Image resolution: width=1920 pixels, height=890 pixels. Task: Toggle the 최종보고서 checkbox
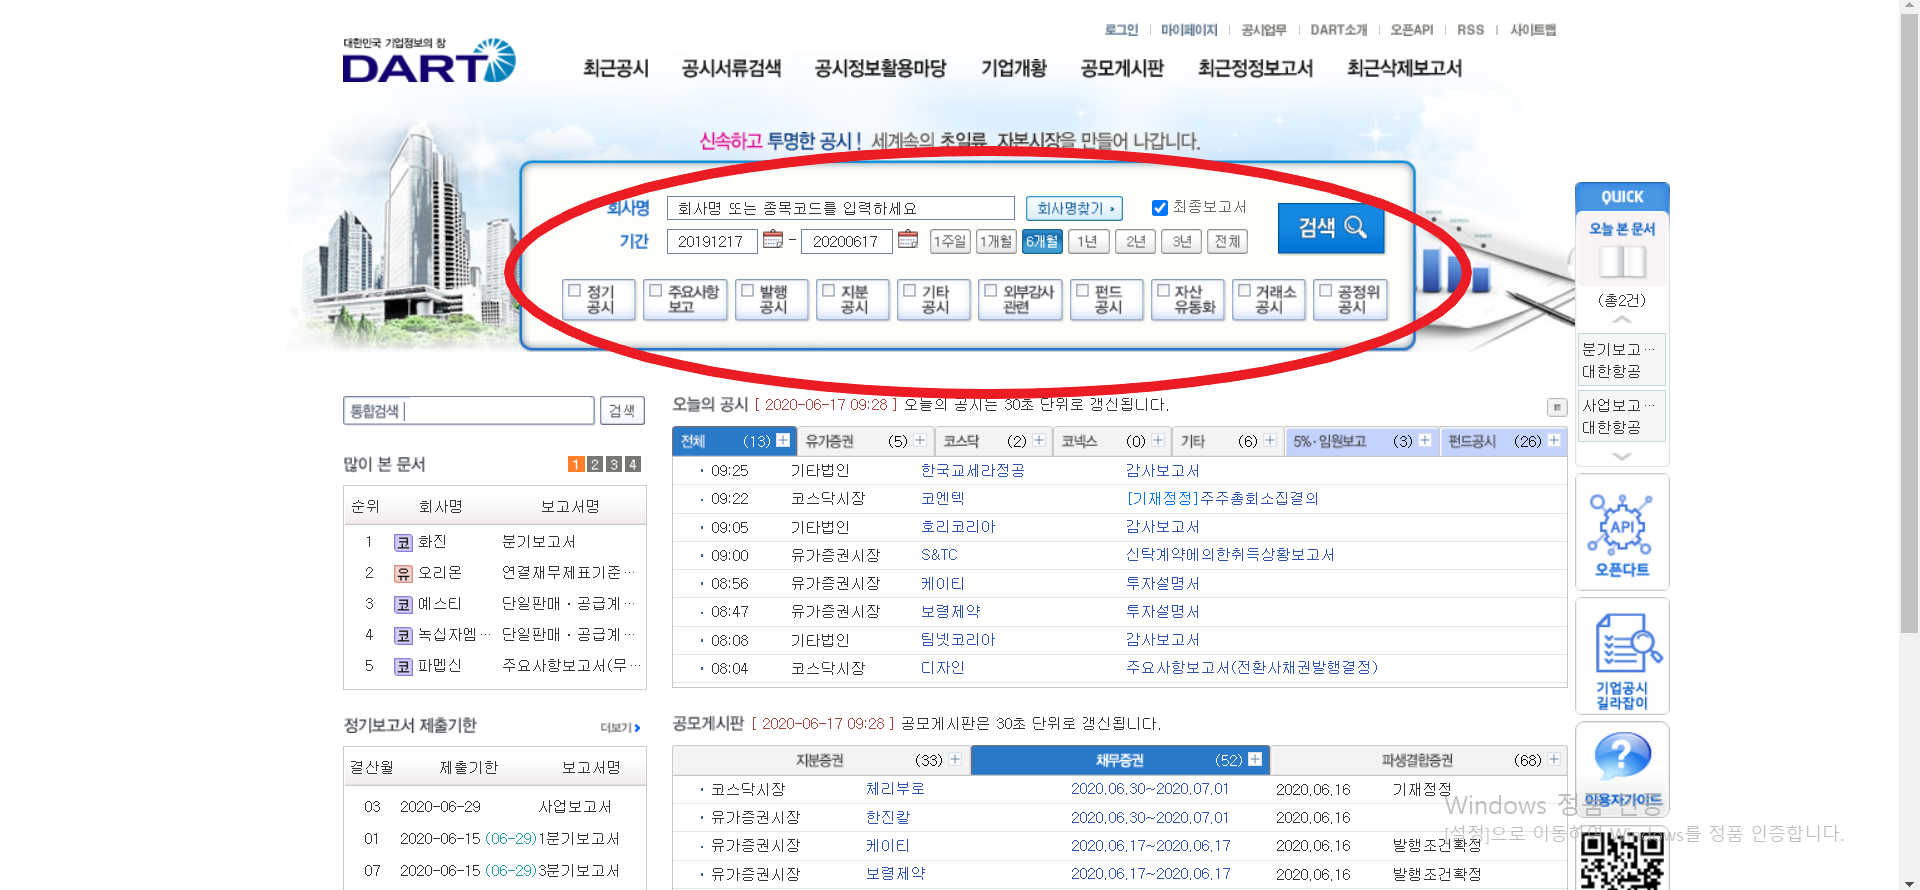click(x=1160, y=208)
